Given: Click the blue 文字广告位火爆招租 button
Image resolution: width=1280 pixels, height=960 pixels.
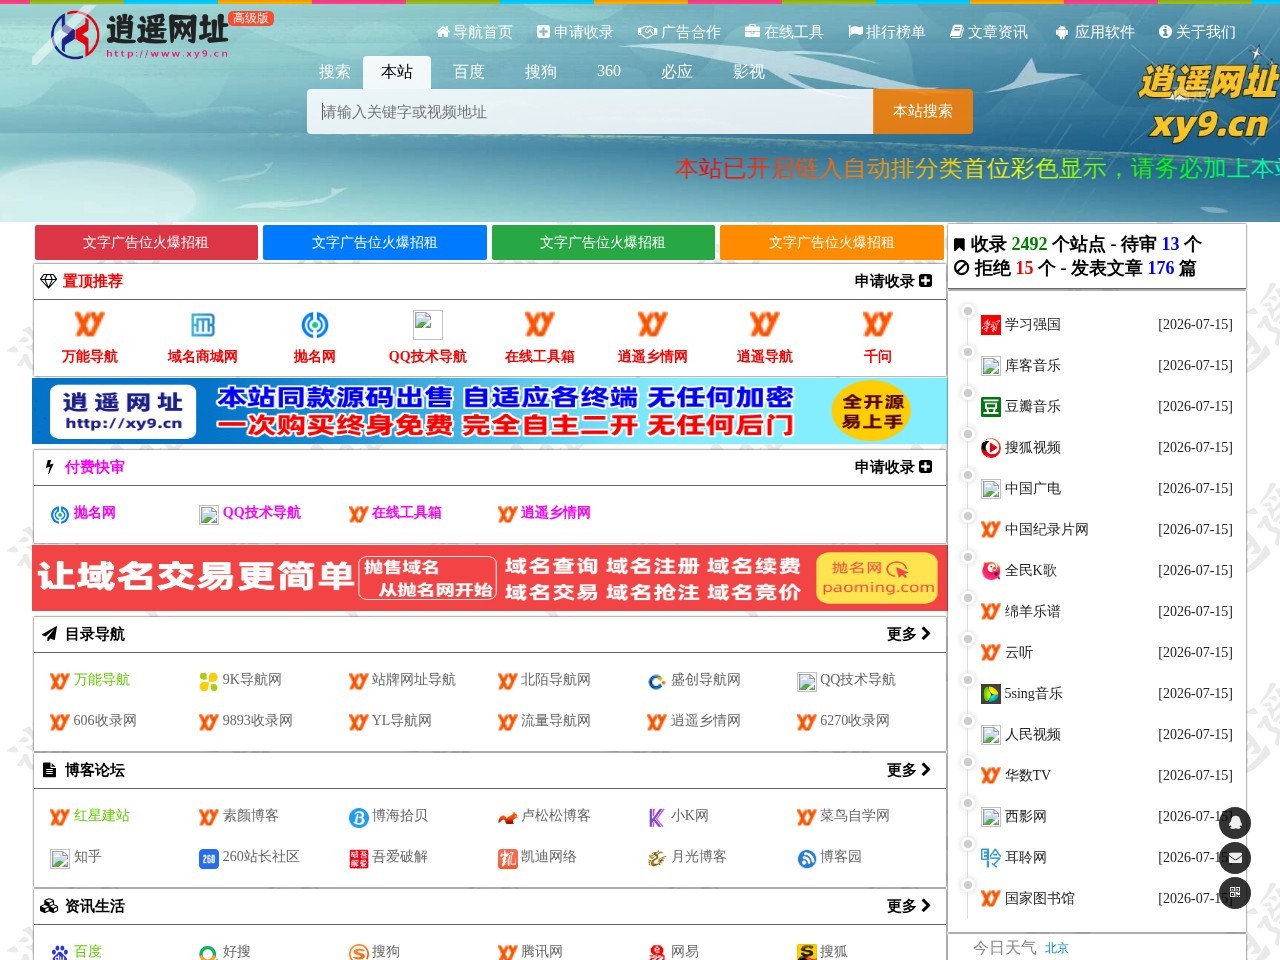Looking at the screenshot, I should [375, 242].
